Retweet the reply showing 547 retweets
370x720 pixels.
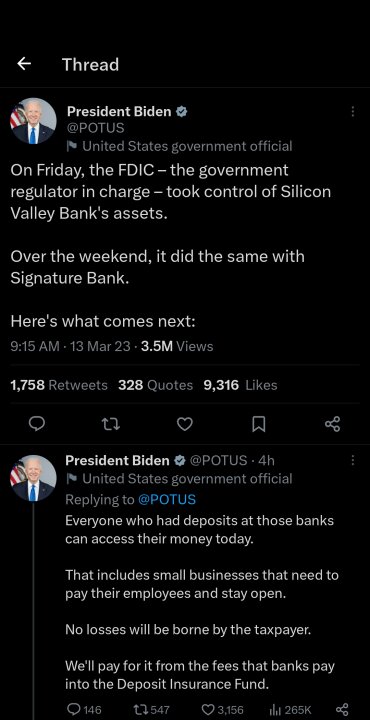point(152,709)
